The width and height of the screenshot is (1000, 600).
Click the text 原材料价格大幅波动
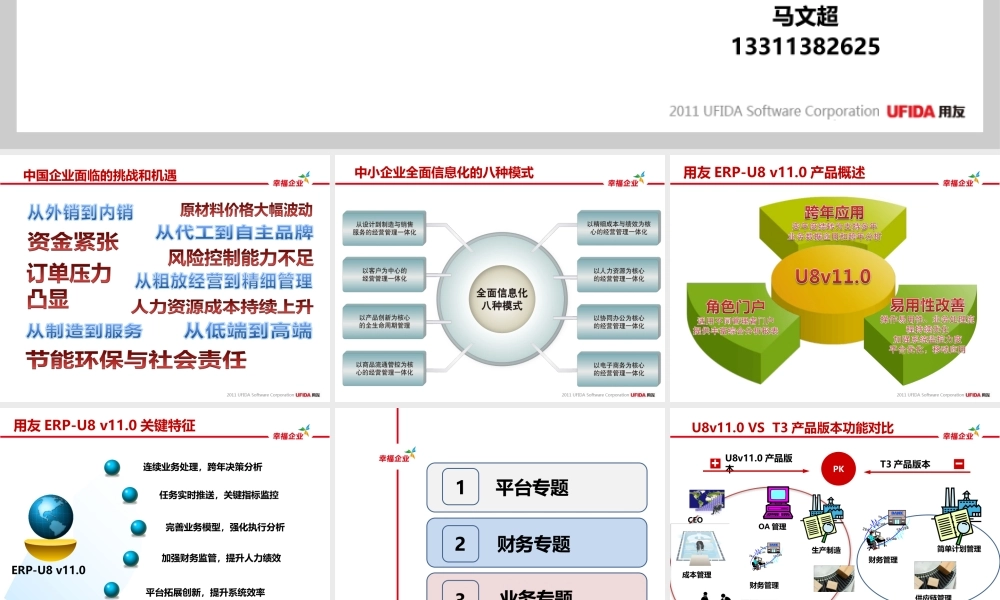tap(246, 210)
